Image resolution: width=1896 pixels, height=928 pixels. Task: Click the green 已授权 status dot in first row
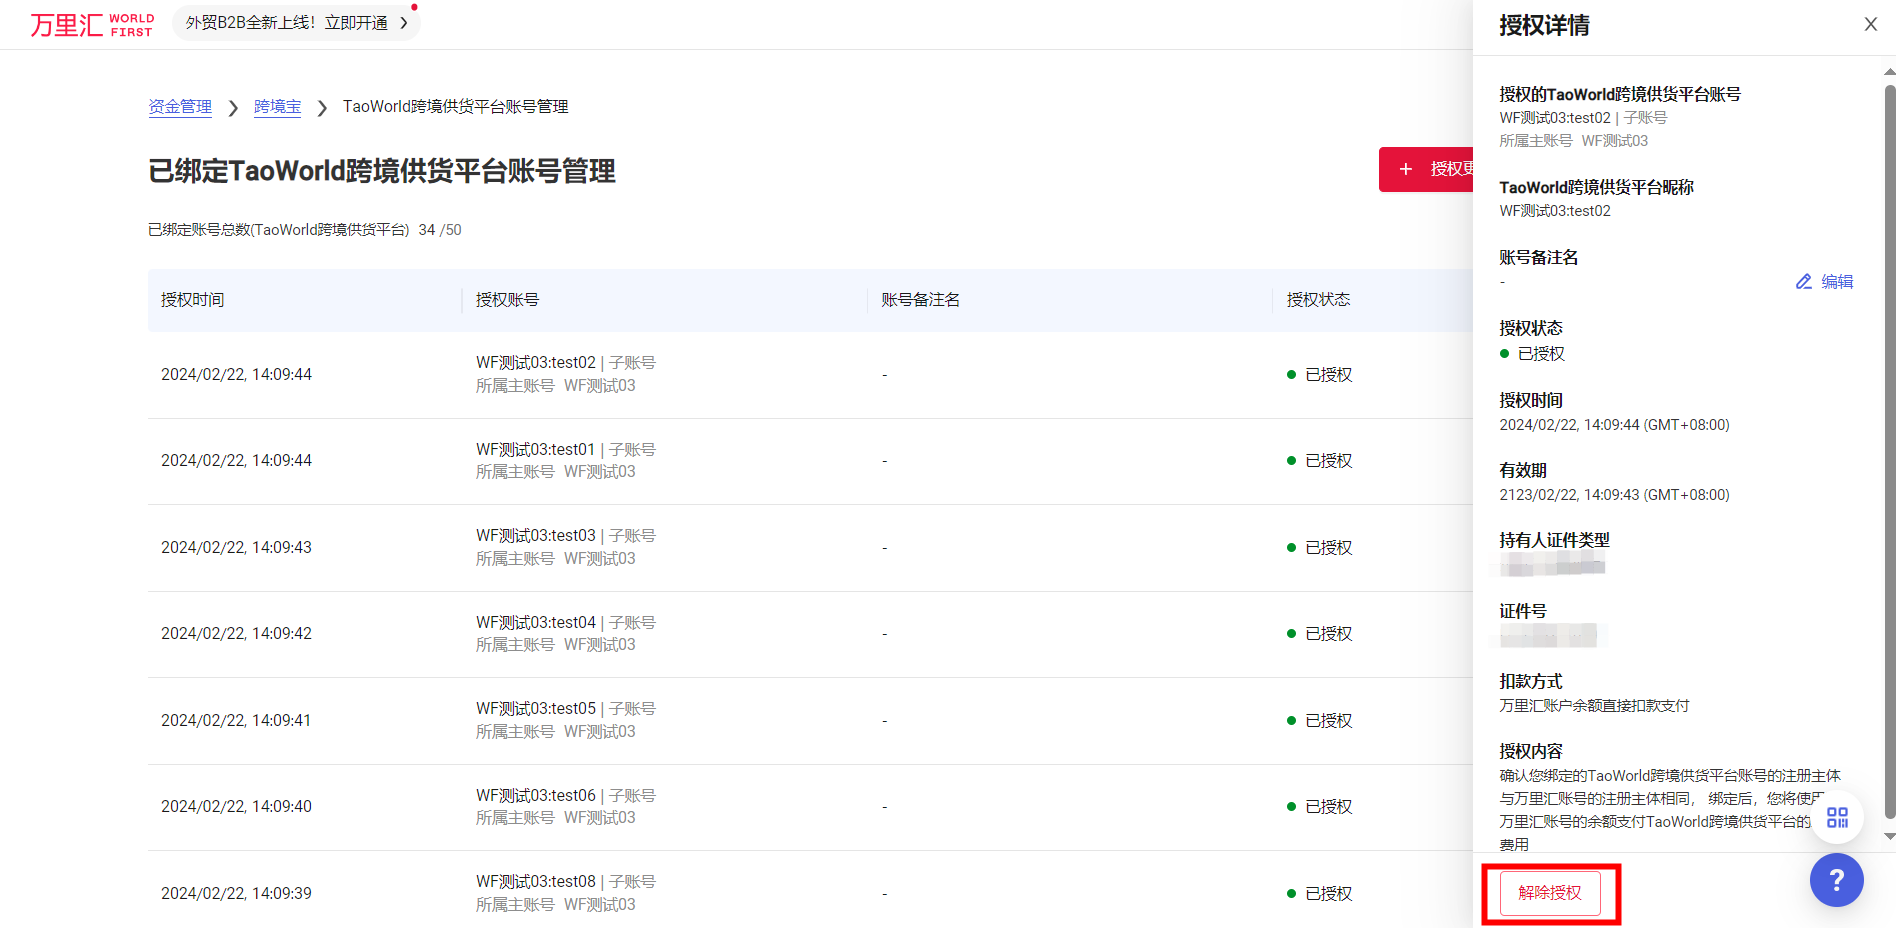point(1291,374)
